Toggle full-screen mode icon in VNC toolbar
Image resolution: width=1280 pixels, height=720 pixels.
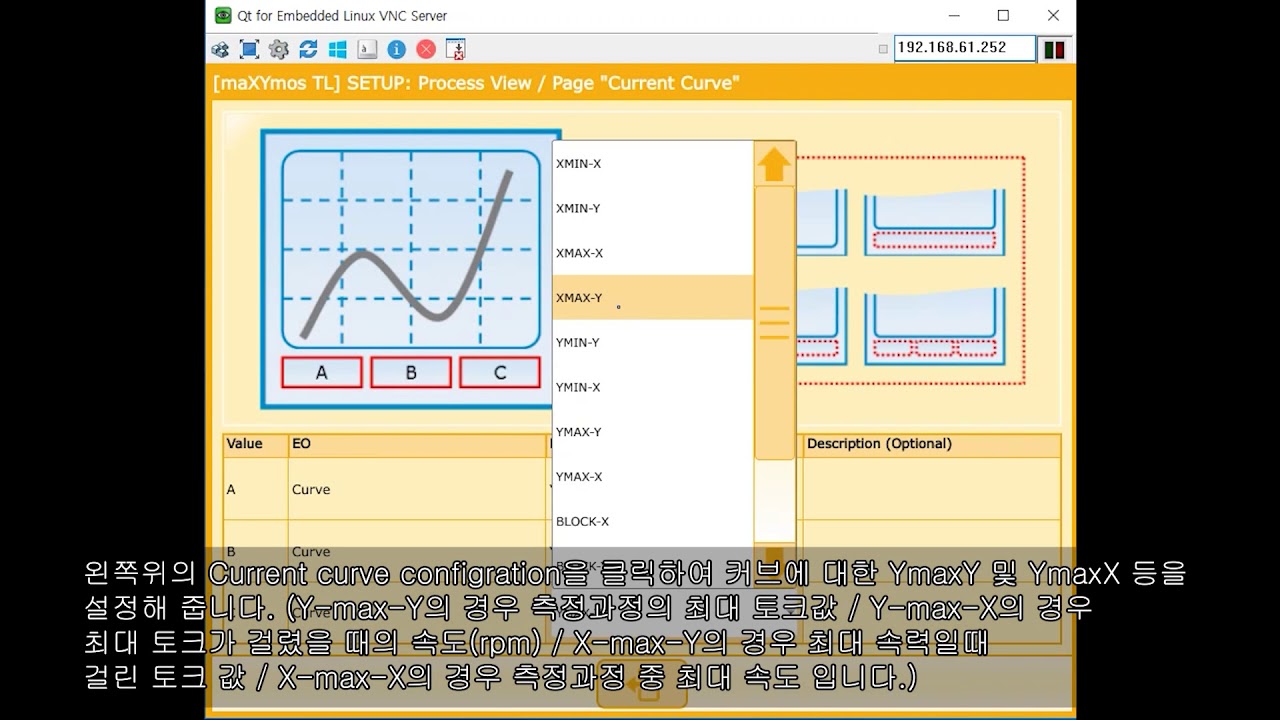pyautogui.click(x=250, y=49)
